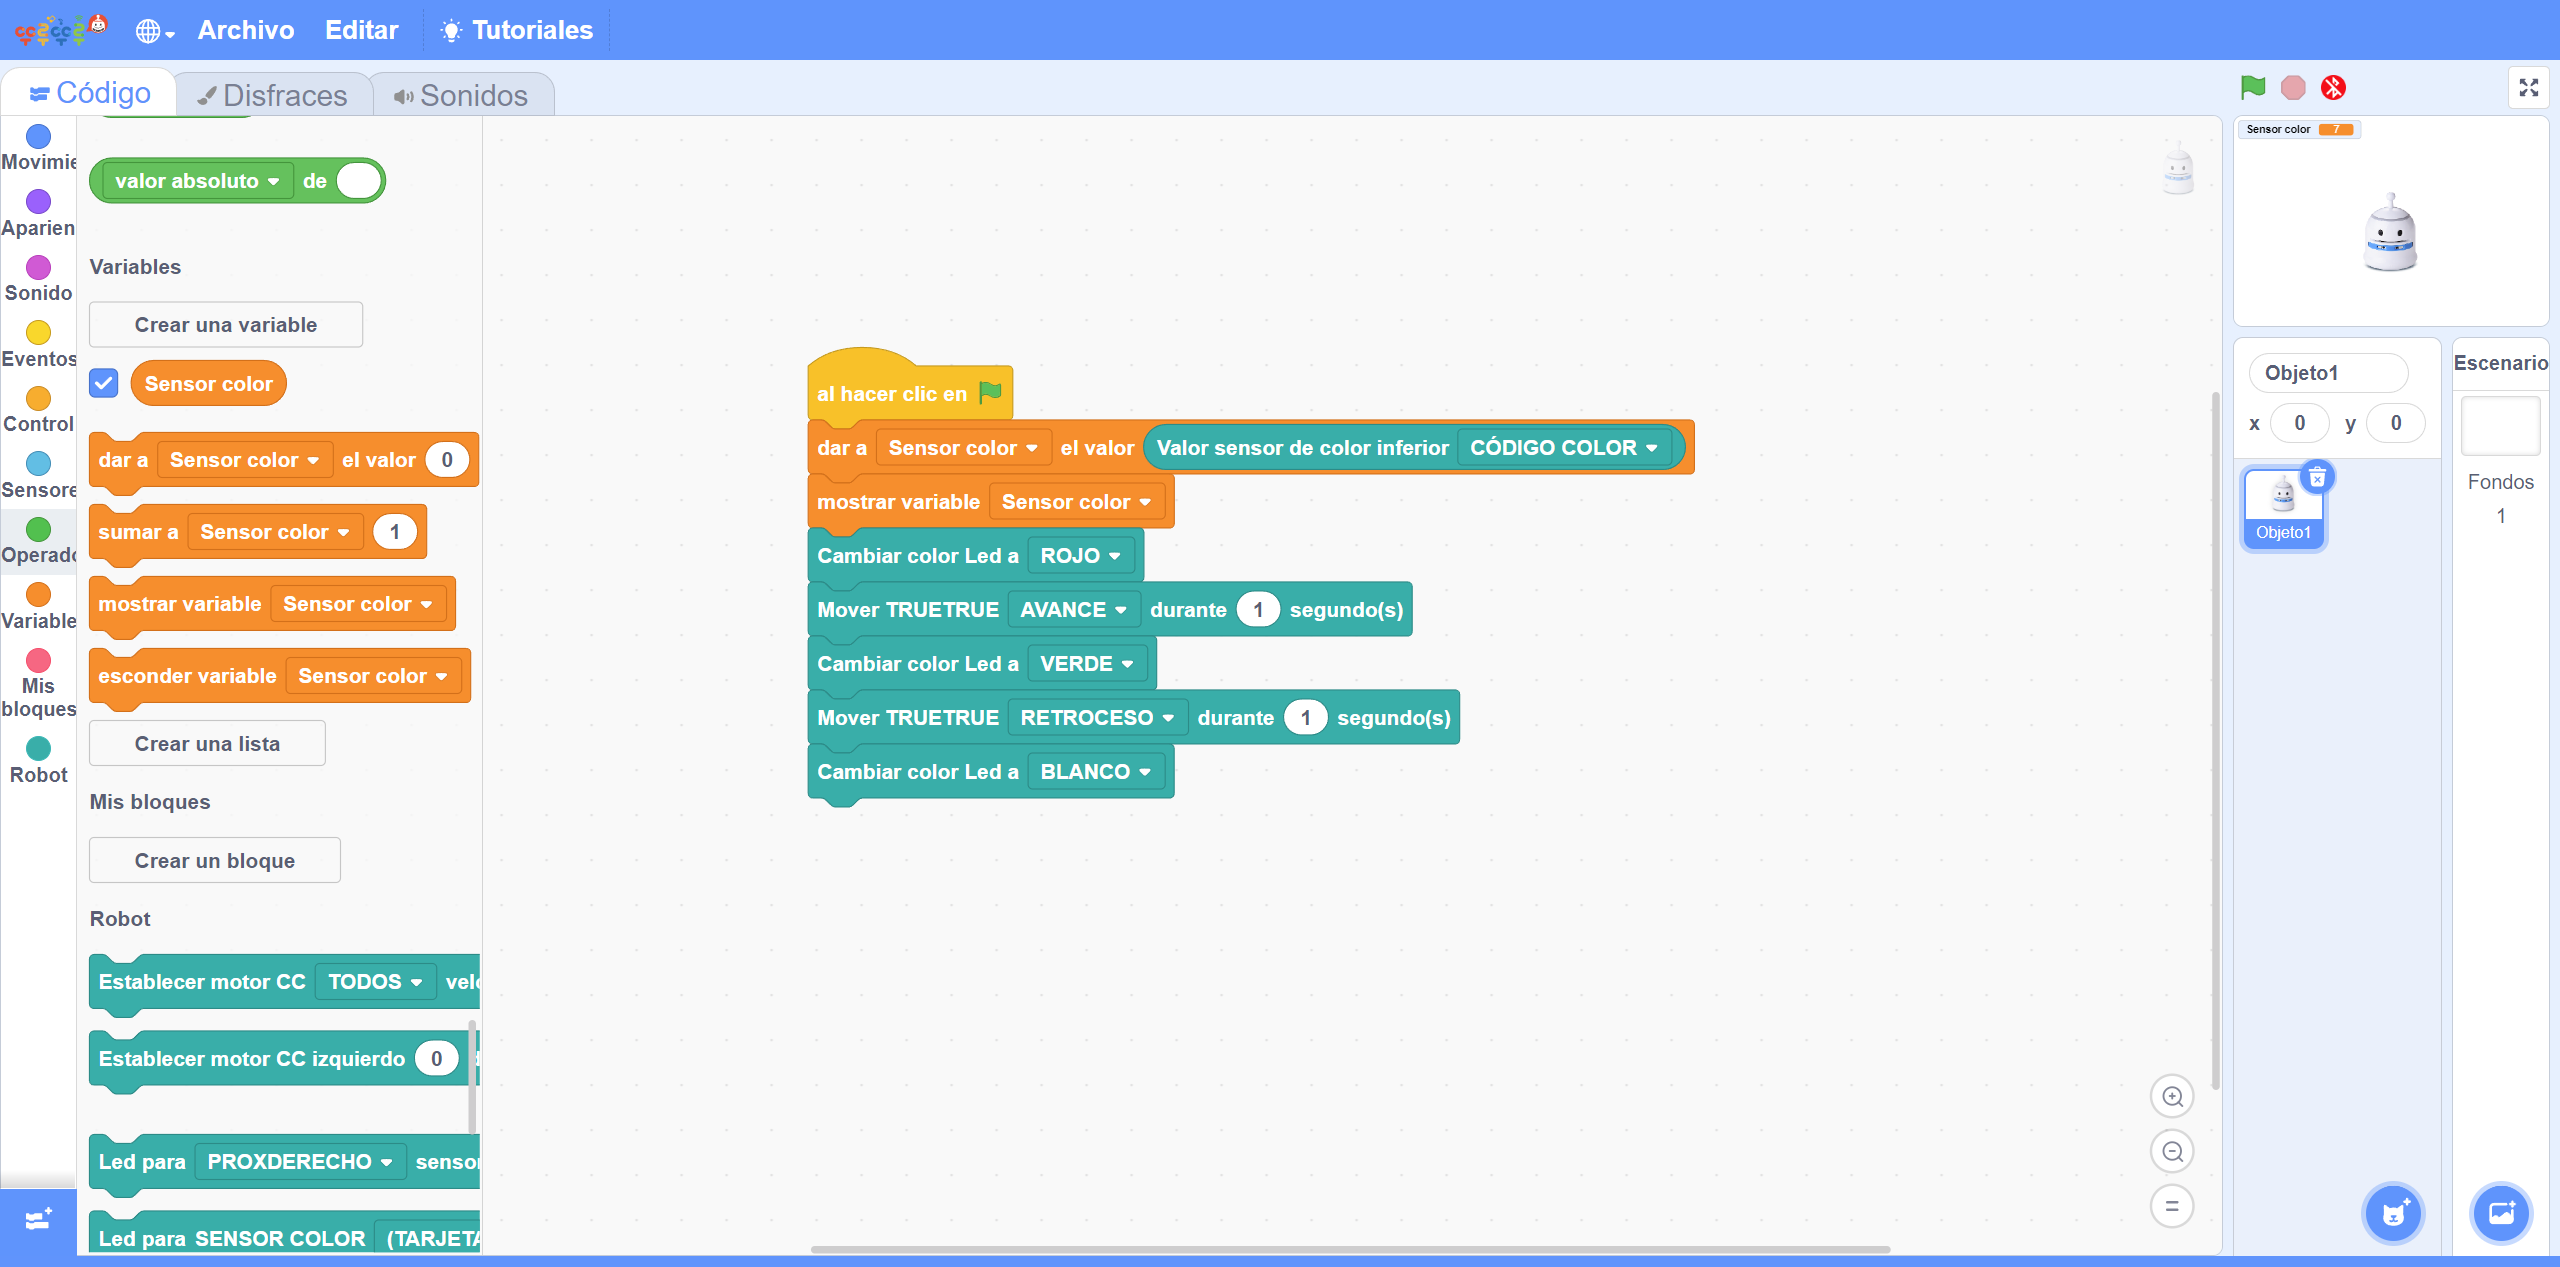Open the ROJO Led color dropdown
The height and width of the screenshot is (1267, 2560).
pyautogui.click(x=1080, y=556)
